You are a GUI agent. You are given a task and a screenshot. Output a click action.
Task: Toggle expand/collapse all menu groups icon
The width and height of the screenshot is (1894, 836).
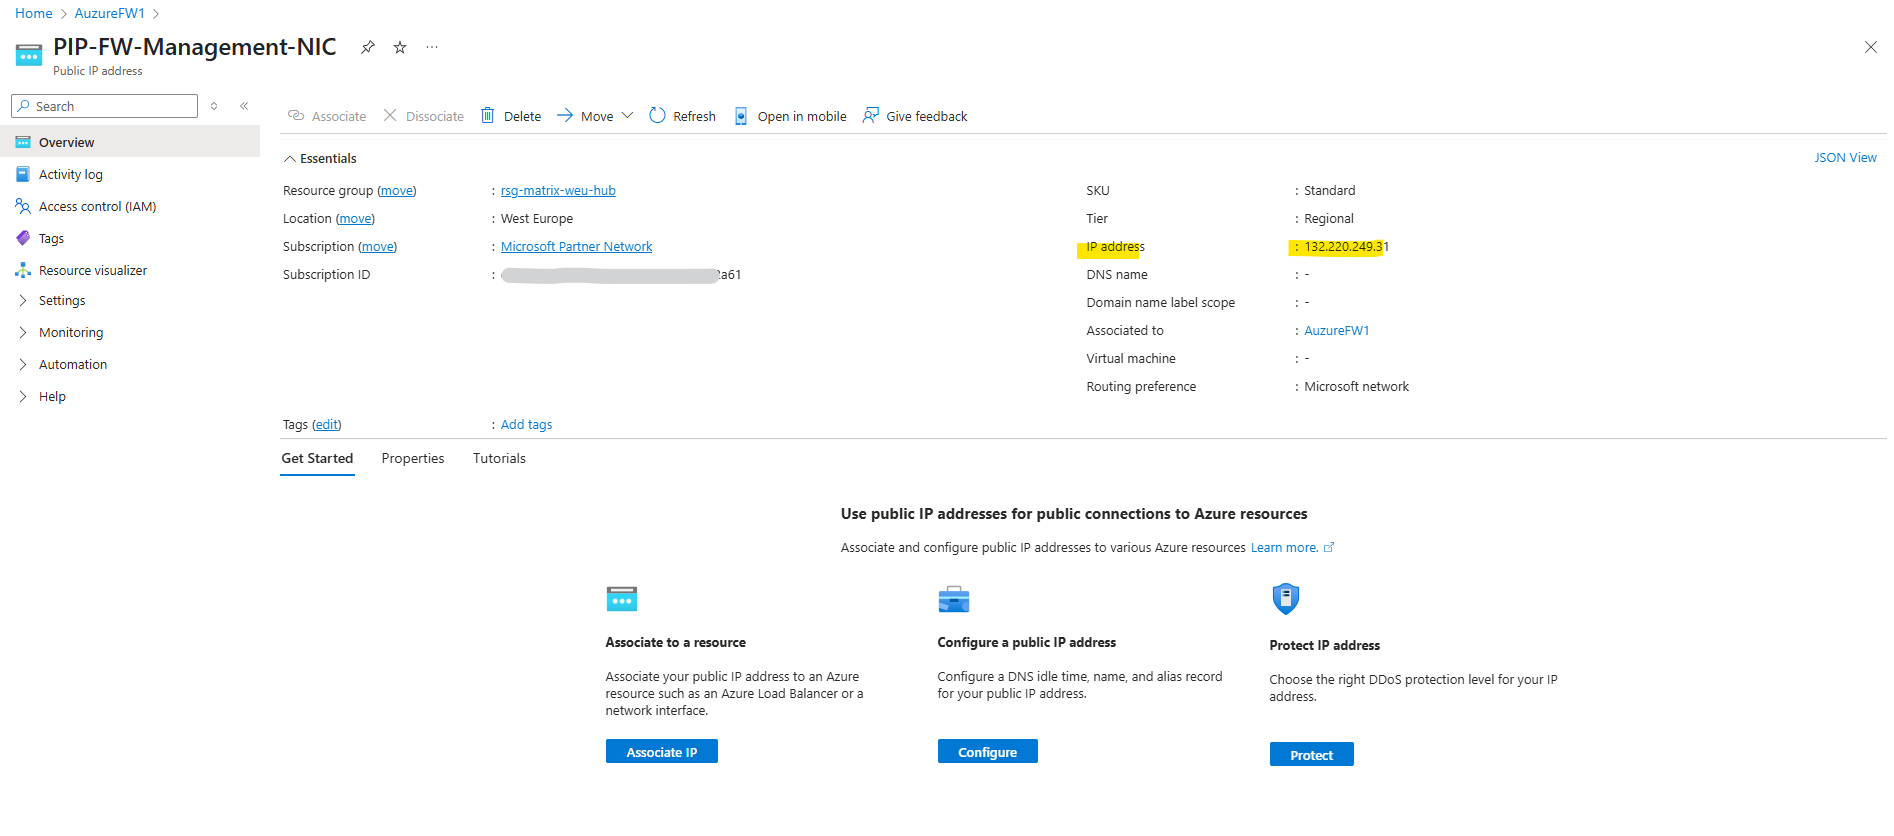tap(214, 106)
